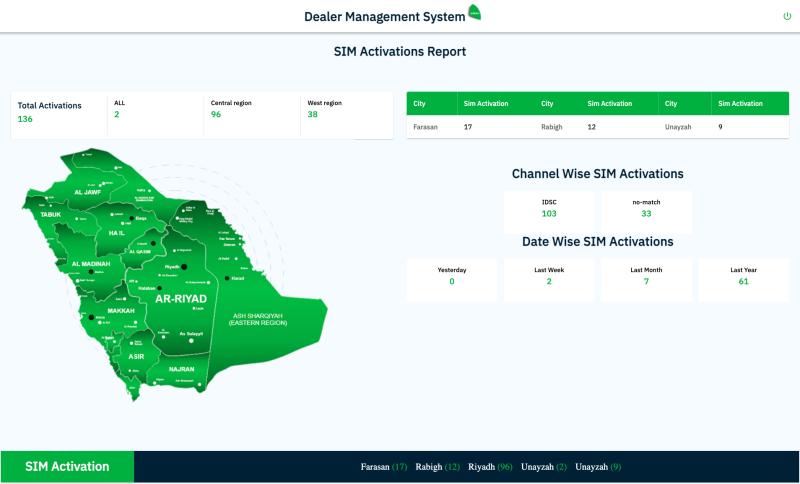Click the IDSC channel card

coord(548,208)
